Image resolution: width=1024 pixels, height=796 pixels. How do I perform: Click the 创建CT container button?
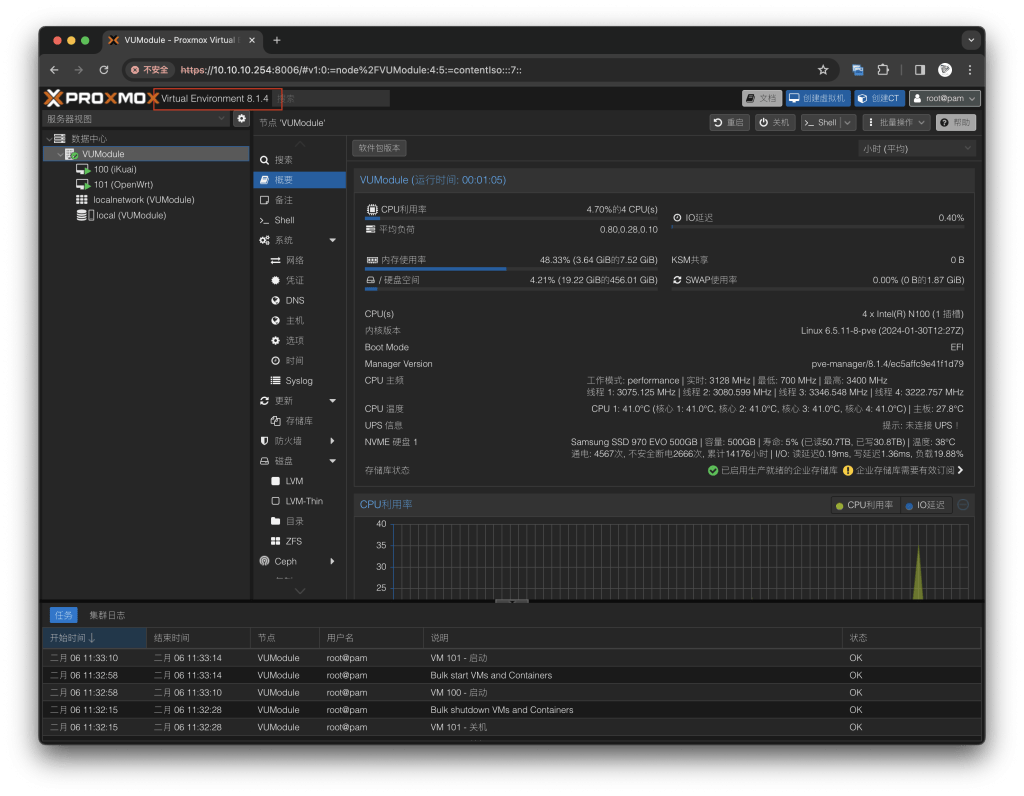tap(879, 98)
